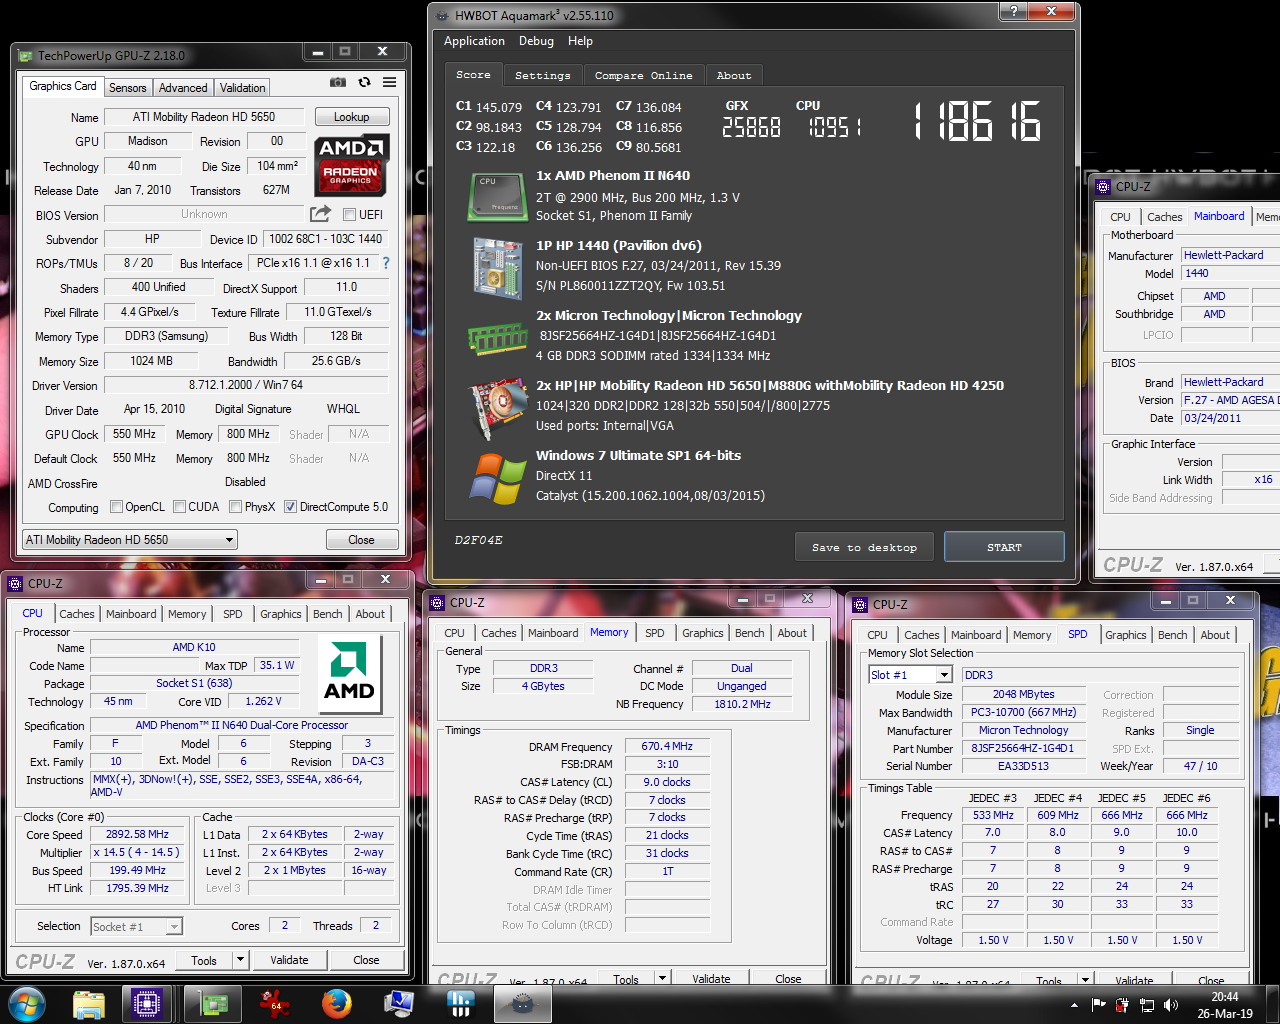
Task: Expand the Tools dropdown arrow in CPU-Z CPU window
Action: click(240, 960)
